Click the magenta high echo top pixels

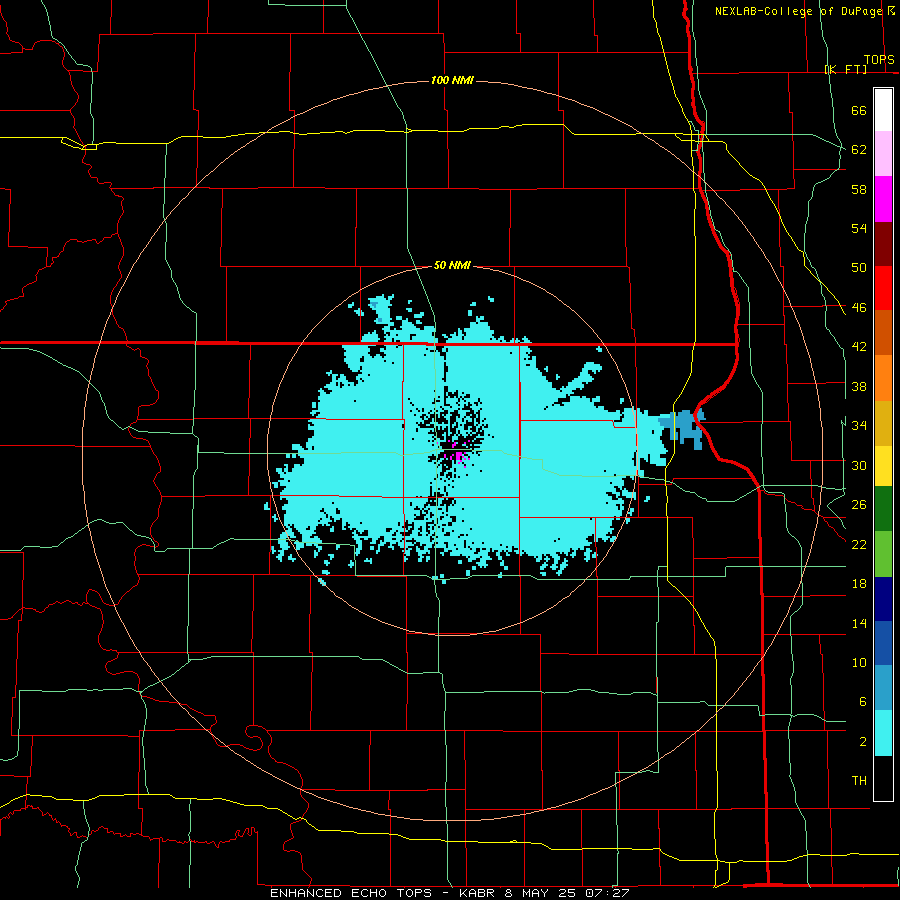459,457
